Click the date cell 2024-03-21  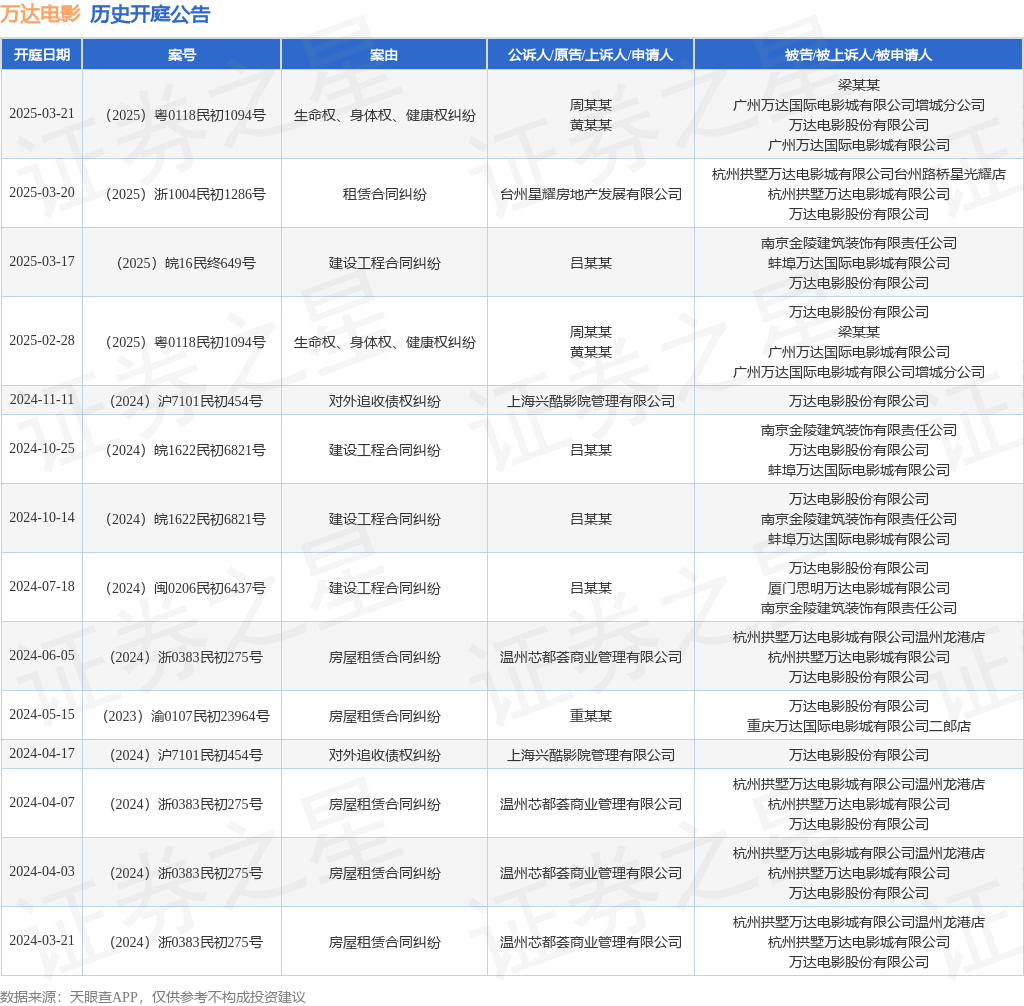[42, 941]
